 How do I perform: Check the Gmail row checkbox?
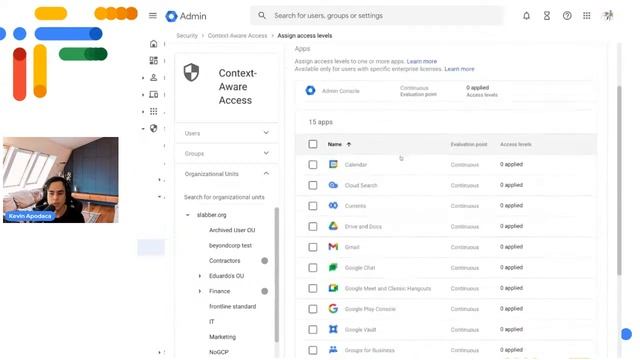(313, 247)
